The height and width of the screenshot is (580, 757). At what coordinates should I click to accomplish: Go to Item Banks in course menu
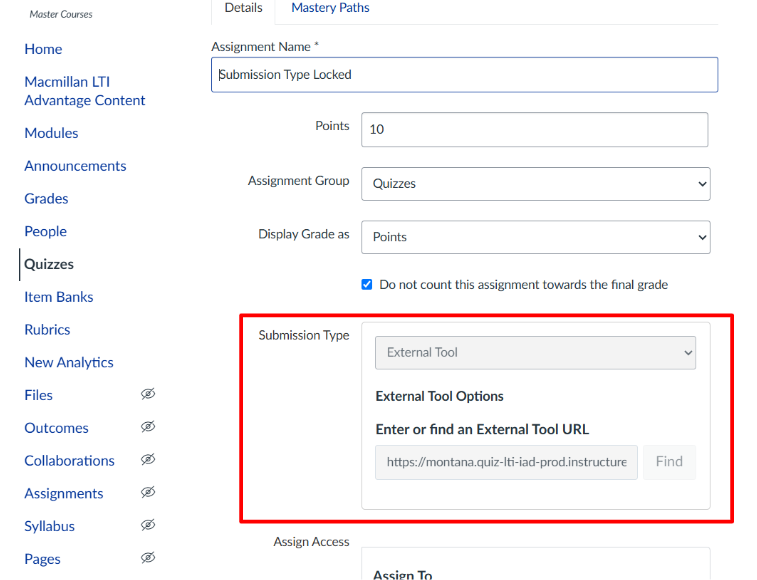pos(59,297)
